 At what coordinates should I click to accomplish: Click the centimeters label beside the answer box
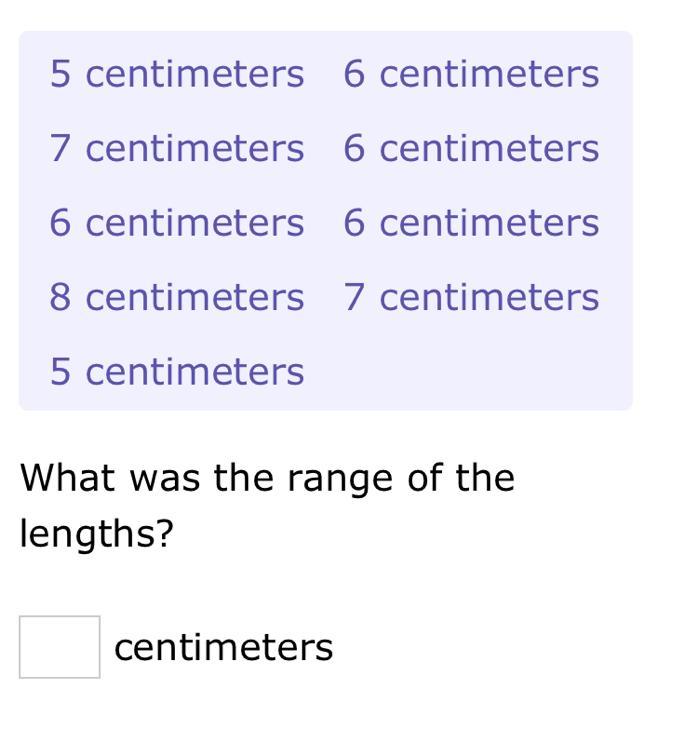pos(223,647)
